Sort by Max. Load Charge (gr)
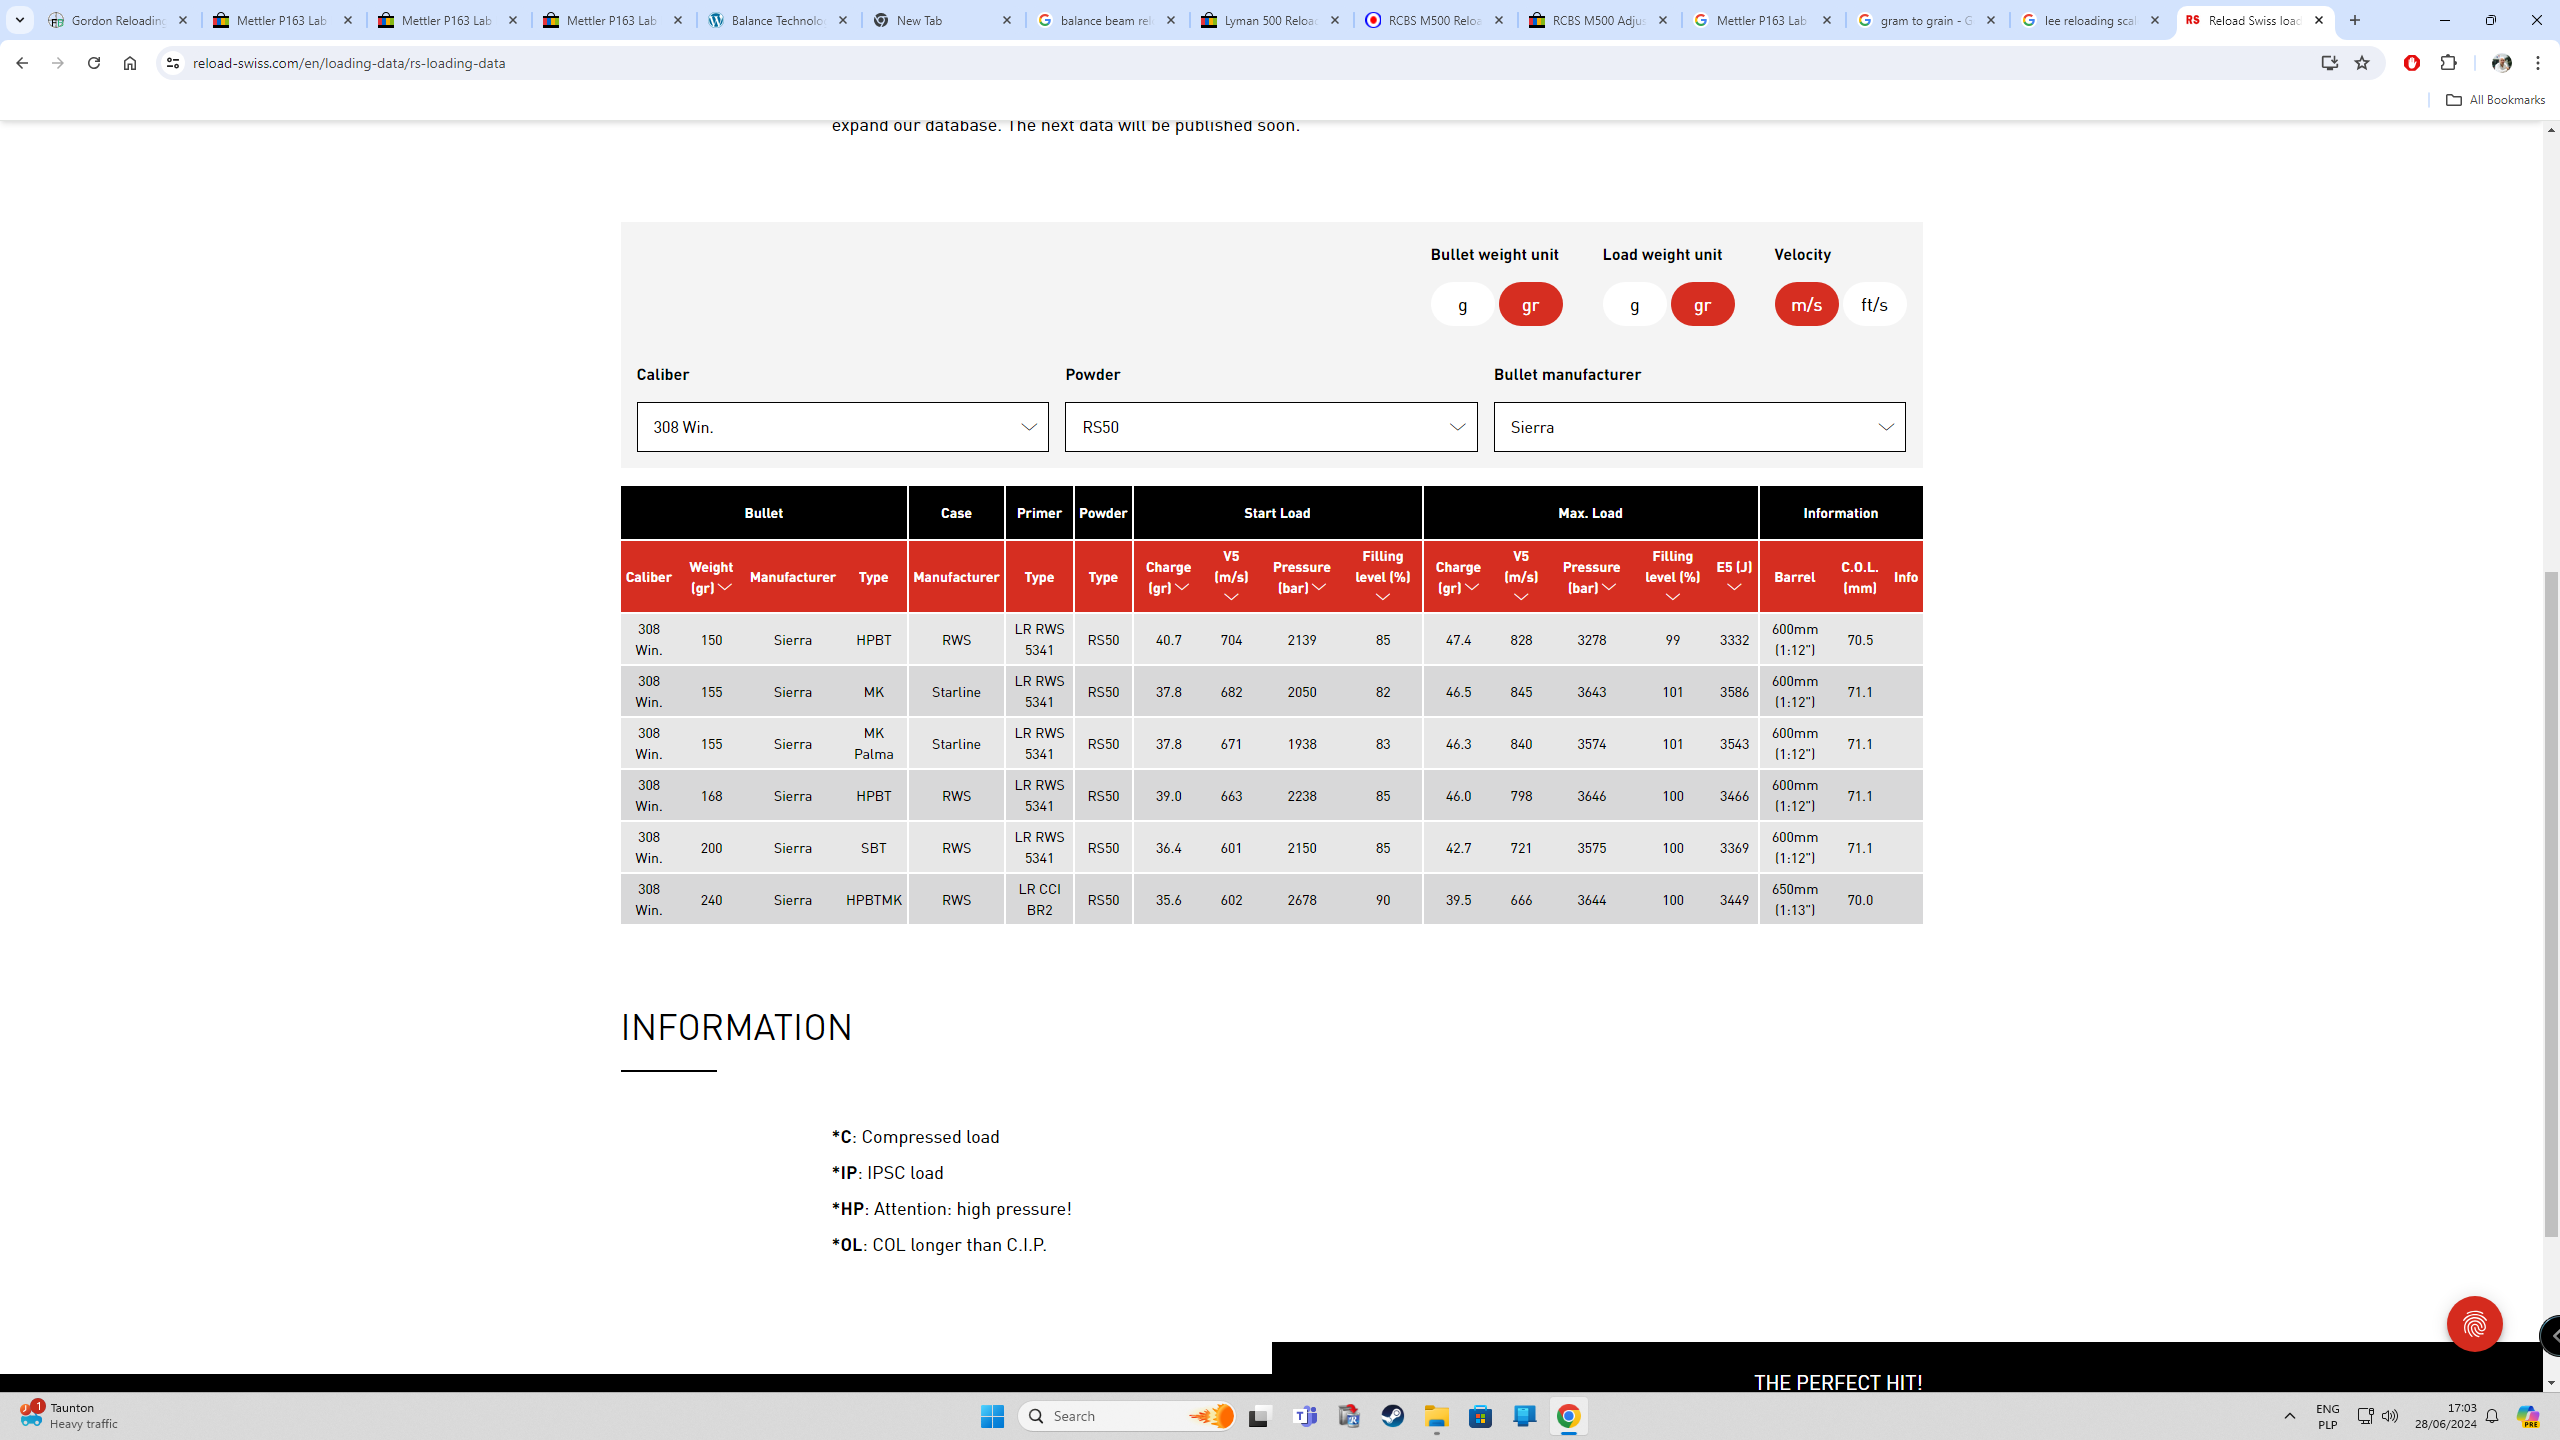The height and width of the screenshot is (1440, 2560). pyautogui.click(x=1458, y=577)
